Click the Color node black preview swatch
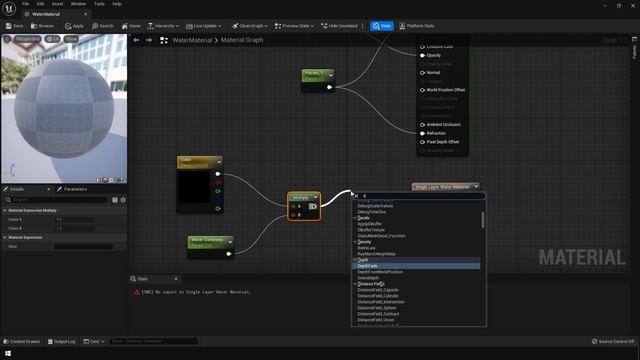This screenshot has width=640, height=360. pyautogui.click(x=195, y=187)
